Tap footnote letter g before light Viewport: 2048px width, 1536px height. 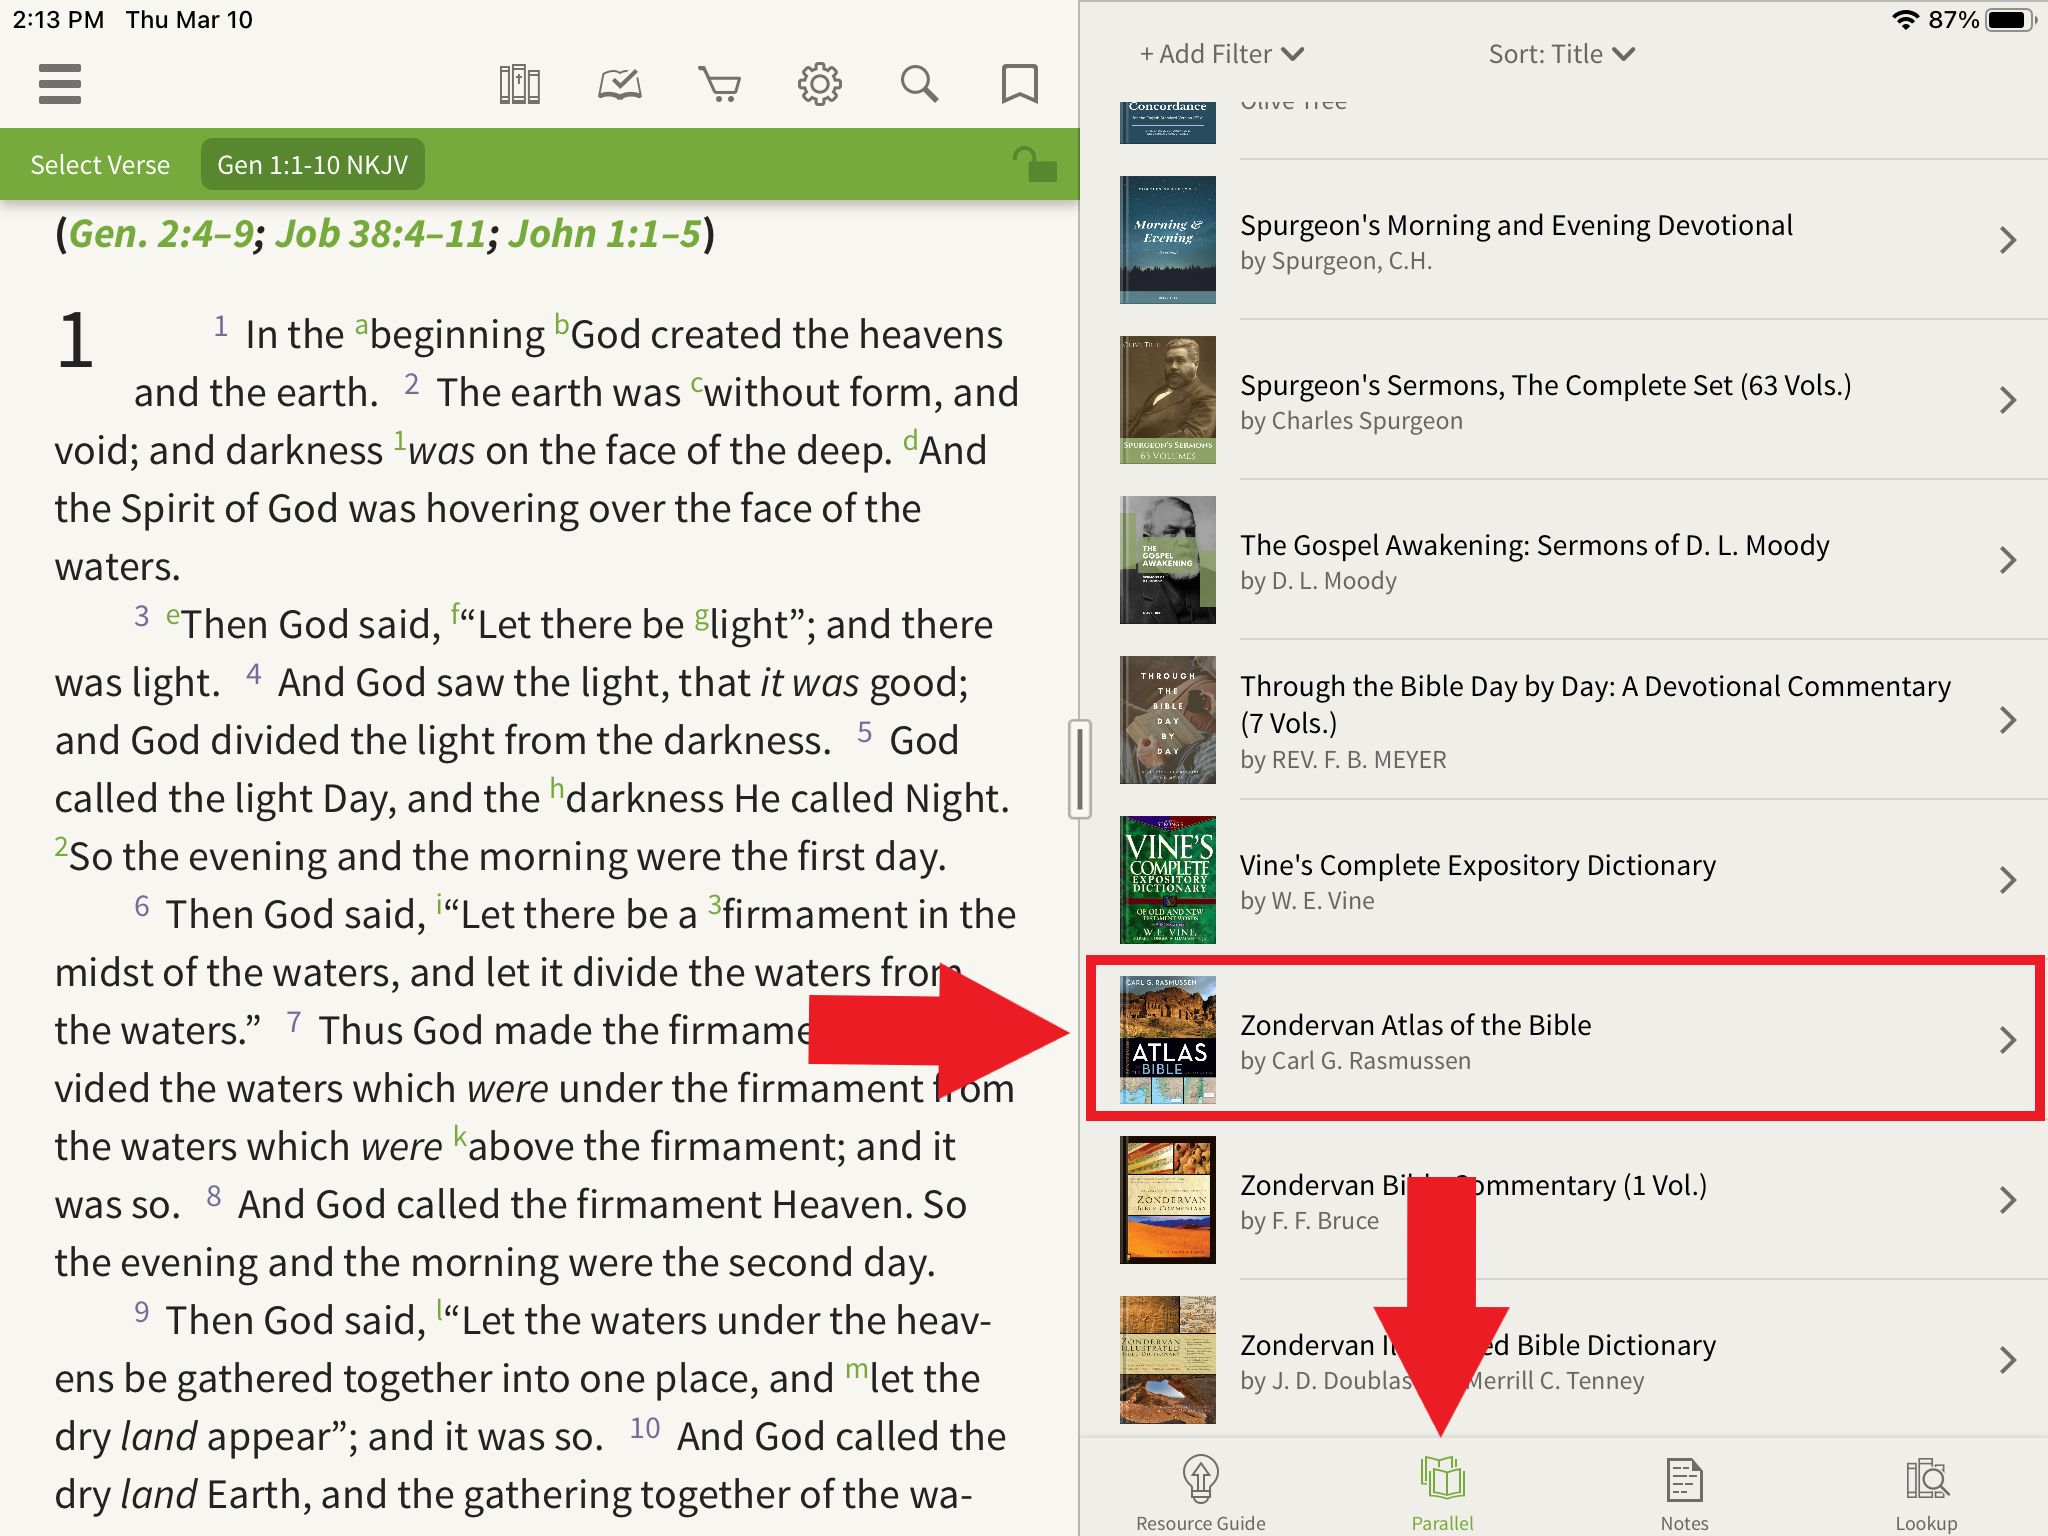click(x=702, y=617)
